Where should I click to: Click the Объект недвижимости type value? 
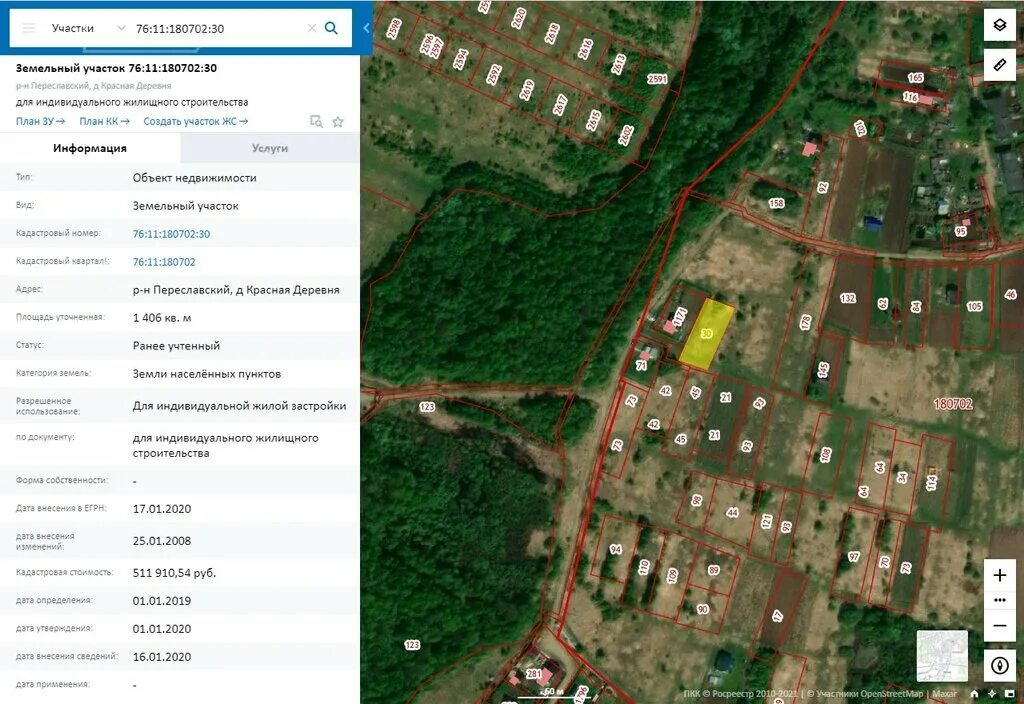(x=195, y=178)
